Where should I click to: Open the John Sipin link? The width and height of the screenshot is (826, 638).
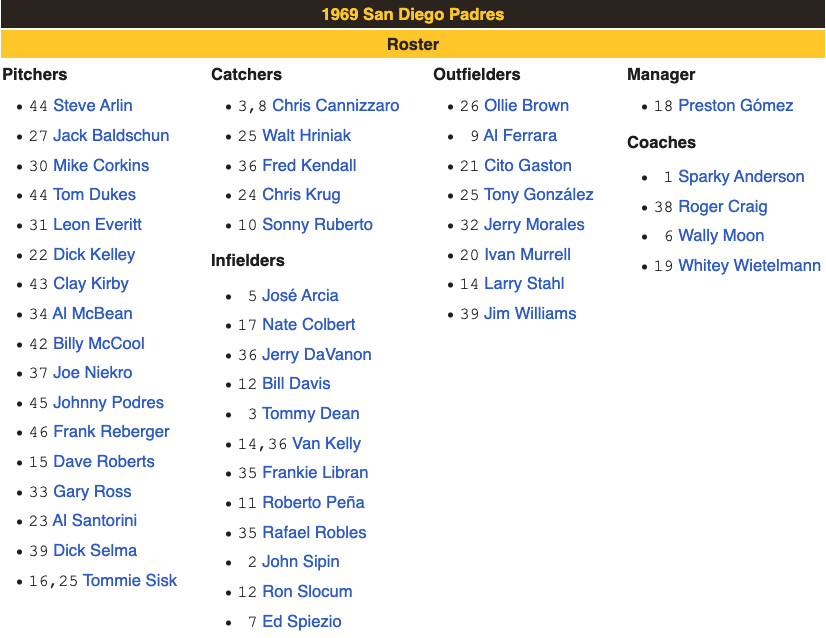click(x=301, y=562)
